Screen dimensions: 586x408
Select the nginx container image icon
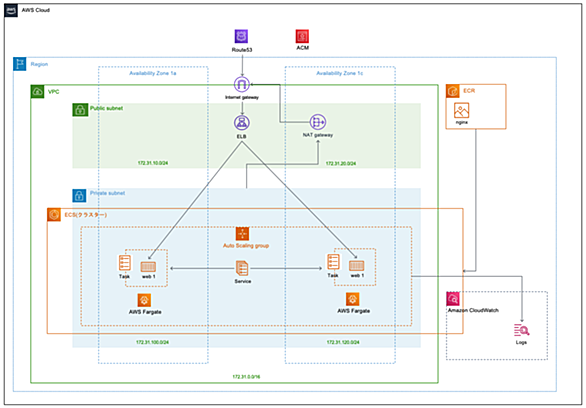[462, 111]
